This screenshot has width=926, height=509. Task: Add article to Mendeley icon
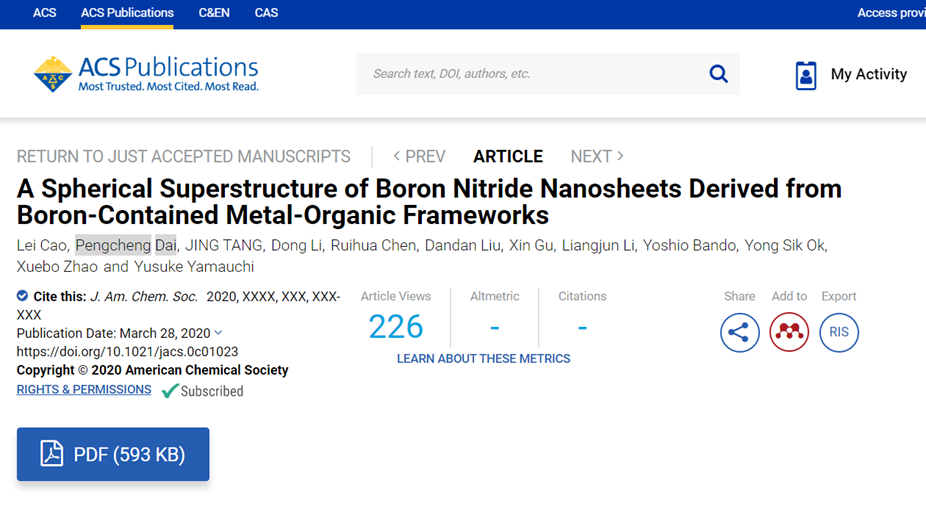pyautogui.click(x=789, y=332)
